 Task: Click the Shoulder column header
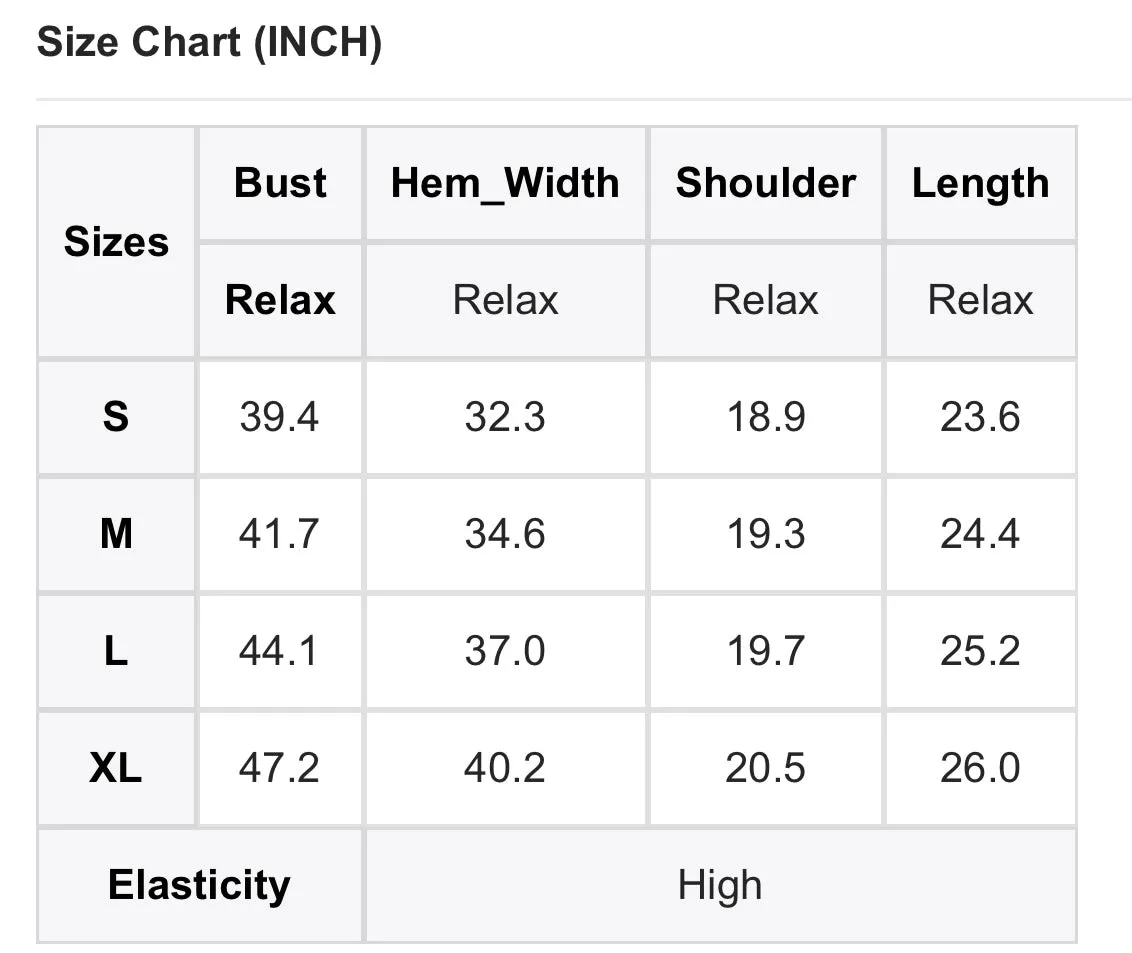click(765, 184)
